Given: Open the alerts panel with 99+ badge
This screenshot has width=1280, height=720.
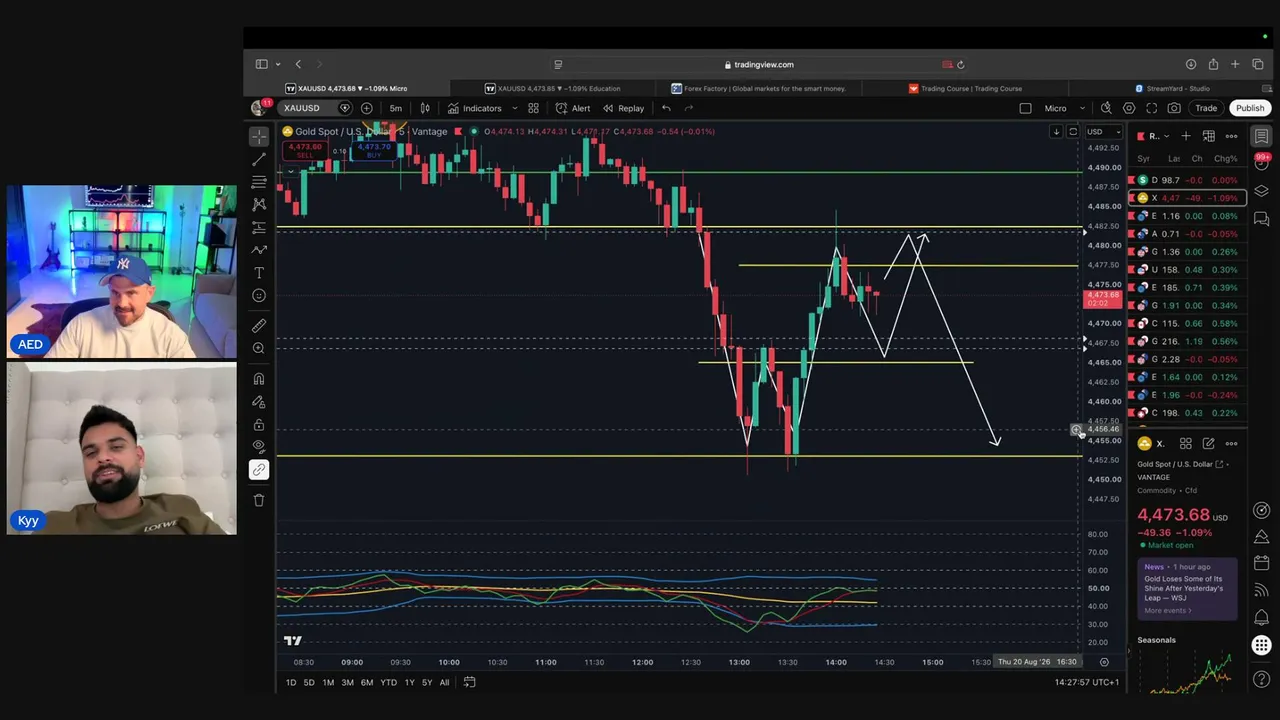Looking at the screenshot, I should tap(1262, 162).
